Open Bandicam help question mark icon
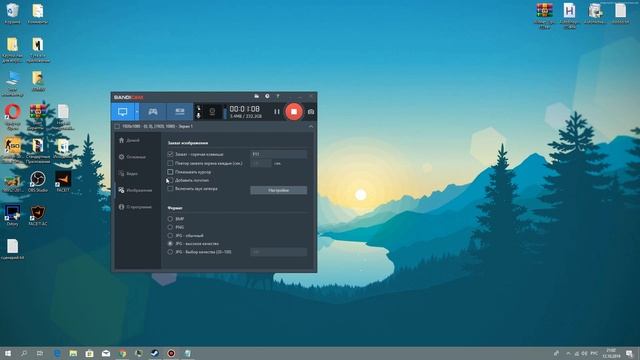The width and height of the screenshot is (640, 360). tap(278, 96)
